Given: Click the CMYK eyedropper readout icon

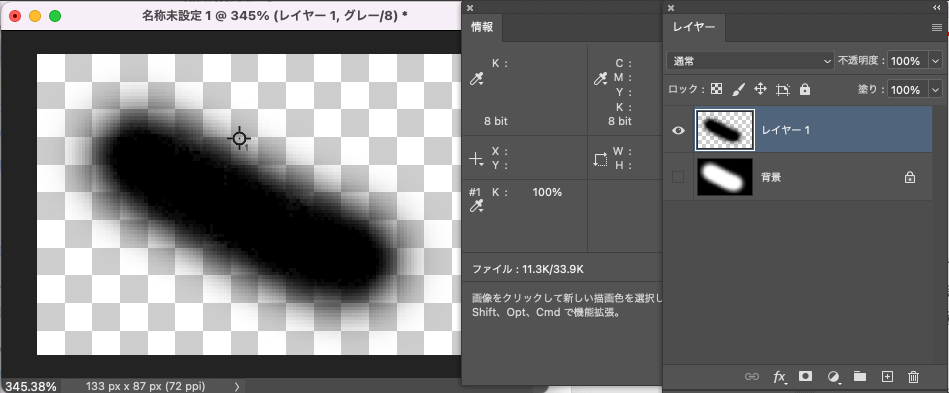Looking at the screenshot, I should 600,79.
